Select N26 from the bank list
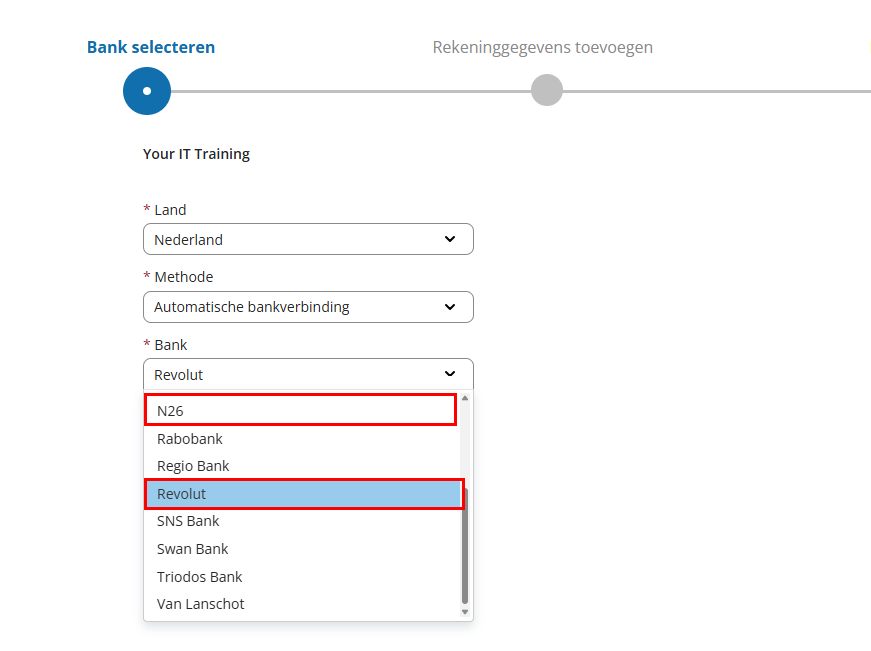Viewport: 871px width, 651px height. pos(301,410)
